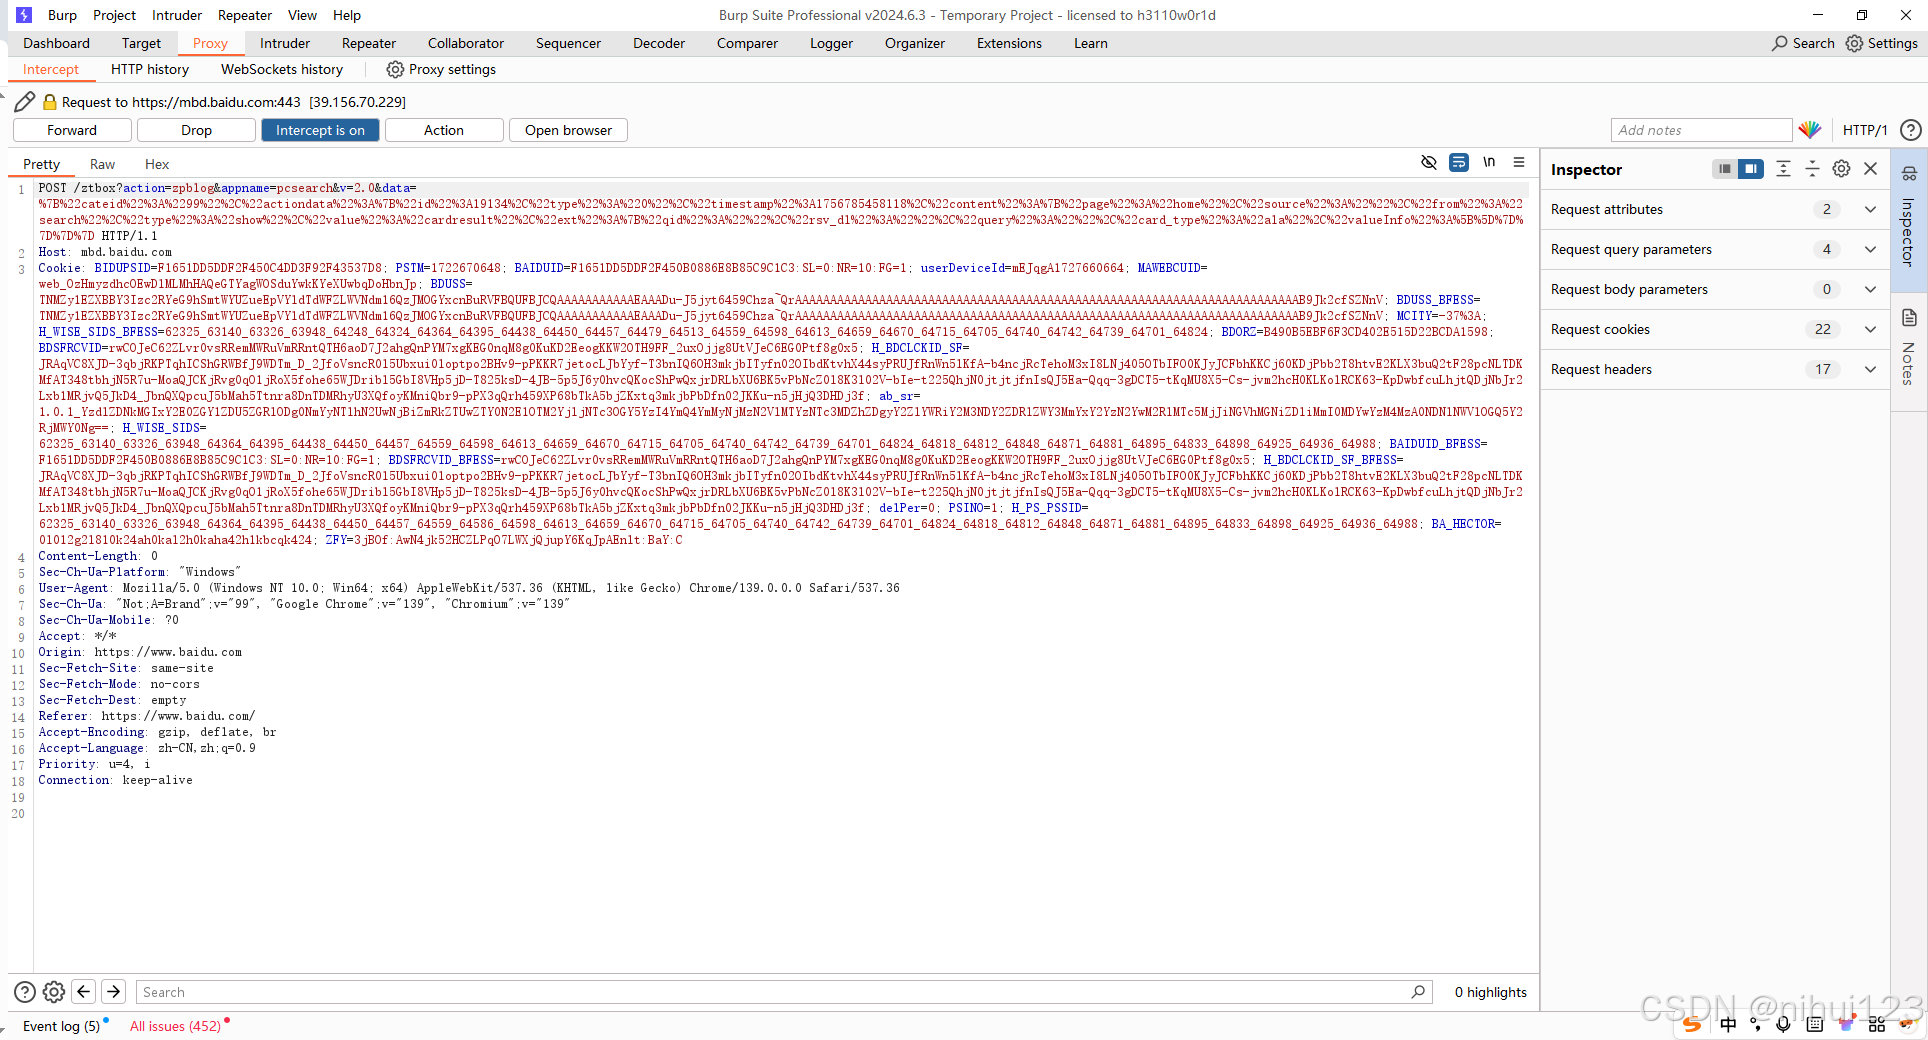Open All issues (452) link
This screenshot has height=1040, width=1928.
pyautogui.click(x=175, y=1026)
